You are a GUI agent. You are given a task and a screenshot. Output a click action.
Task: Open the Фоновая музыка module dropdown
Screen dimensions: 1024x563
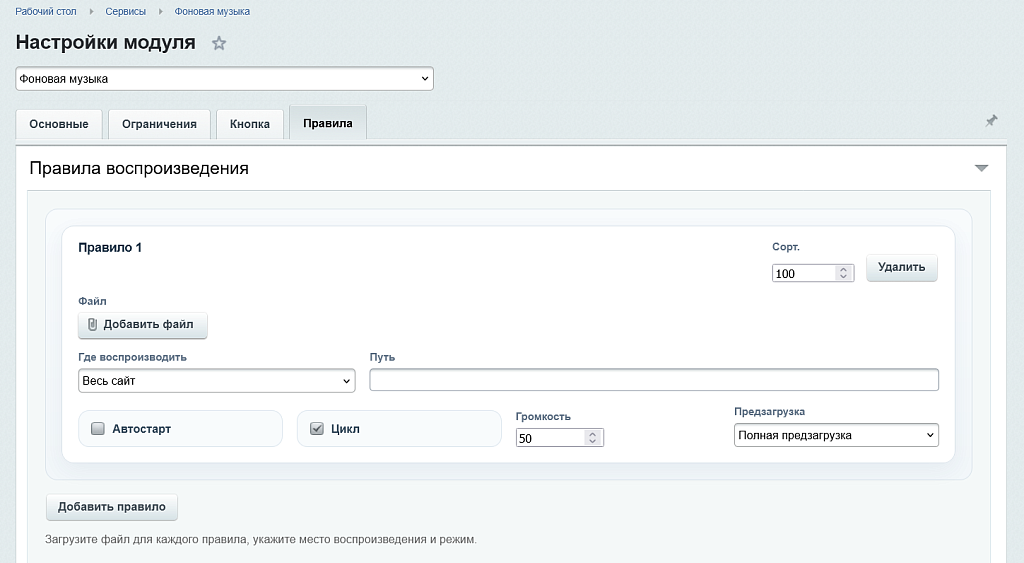[x=224, y=78]
